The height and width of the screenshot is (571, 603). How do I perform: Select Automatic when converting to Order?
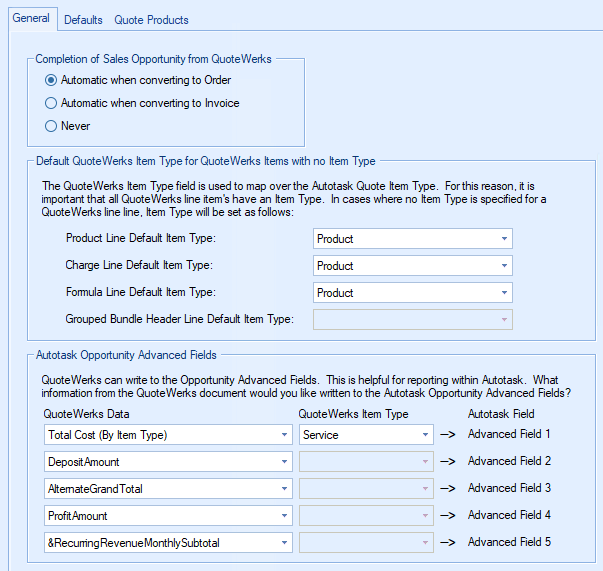click(52, 80)
